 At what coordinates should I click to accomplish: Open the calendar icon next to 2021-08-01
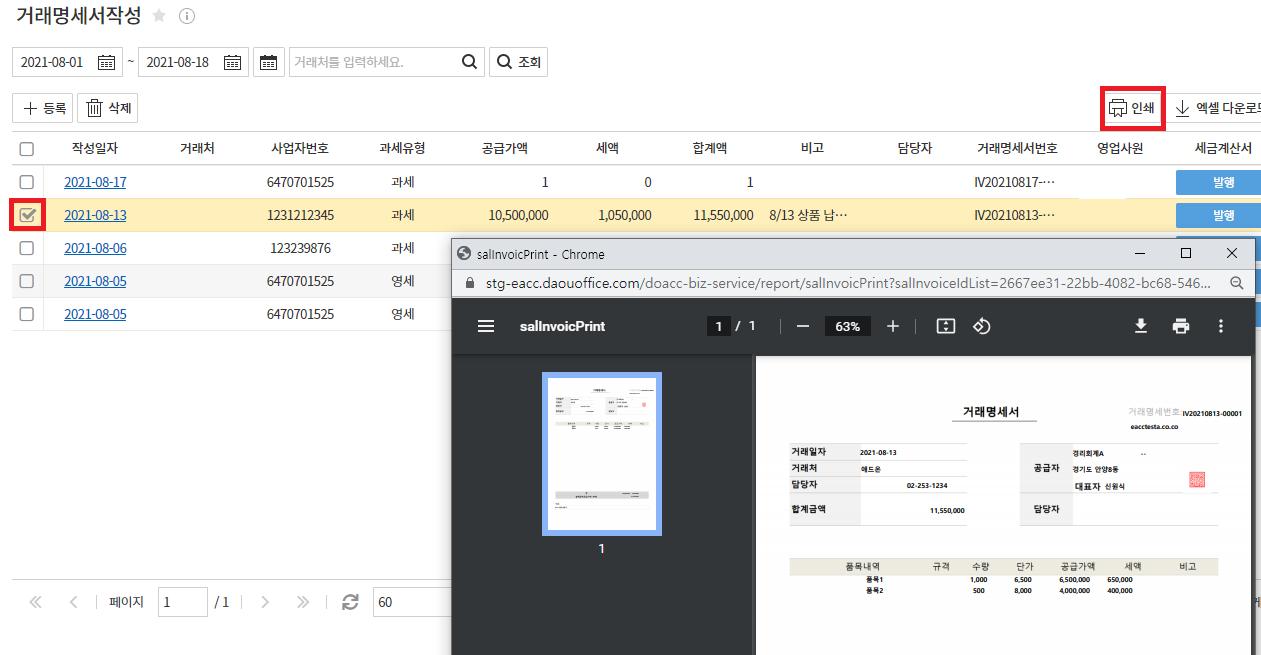(x=105, y=61)
